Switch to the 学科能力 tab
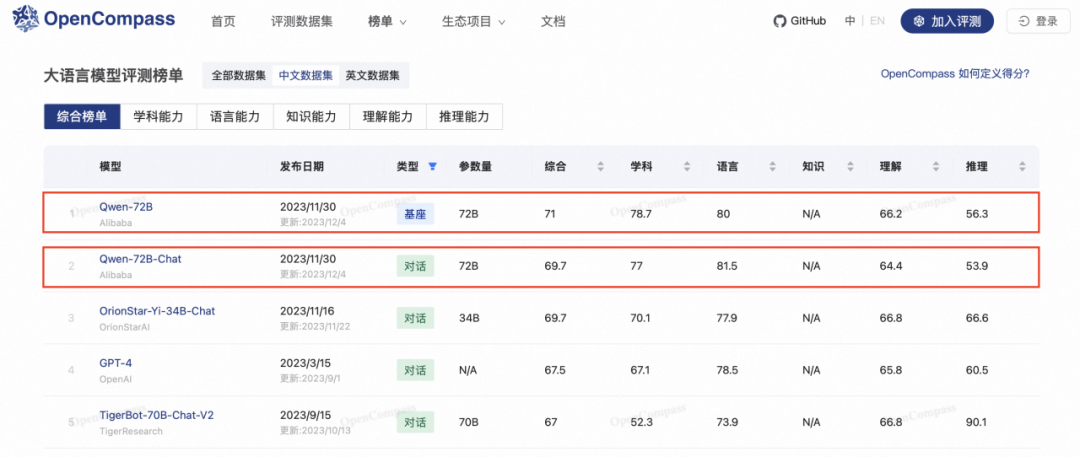Viewport: 1080px width, 457px height. (x=158, y=116)
